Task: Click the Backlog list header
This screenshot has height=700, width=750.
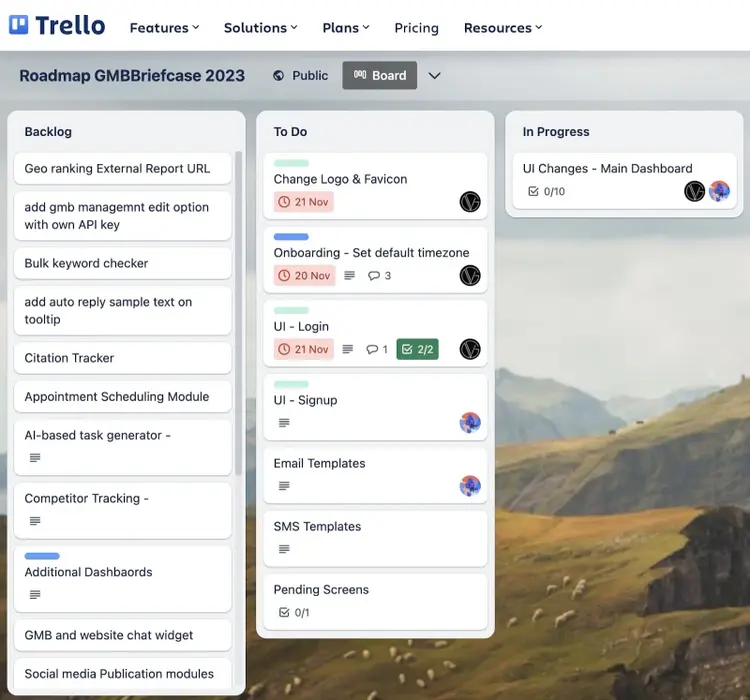Action: pyautogui.click(x=48, y=132)
